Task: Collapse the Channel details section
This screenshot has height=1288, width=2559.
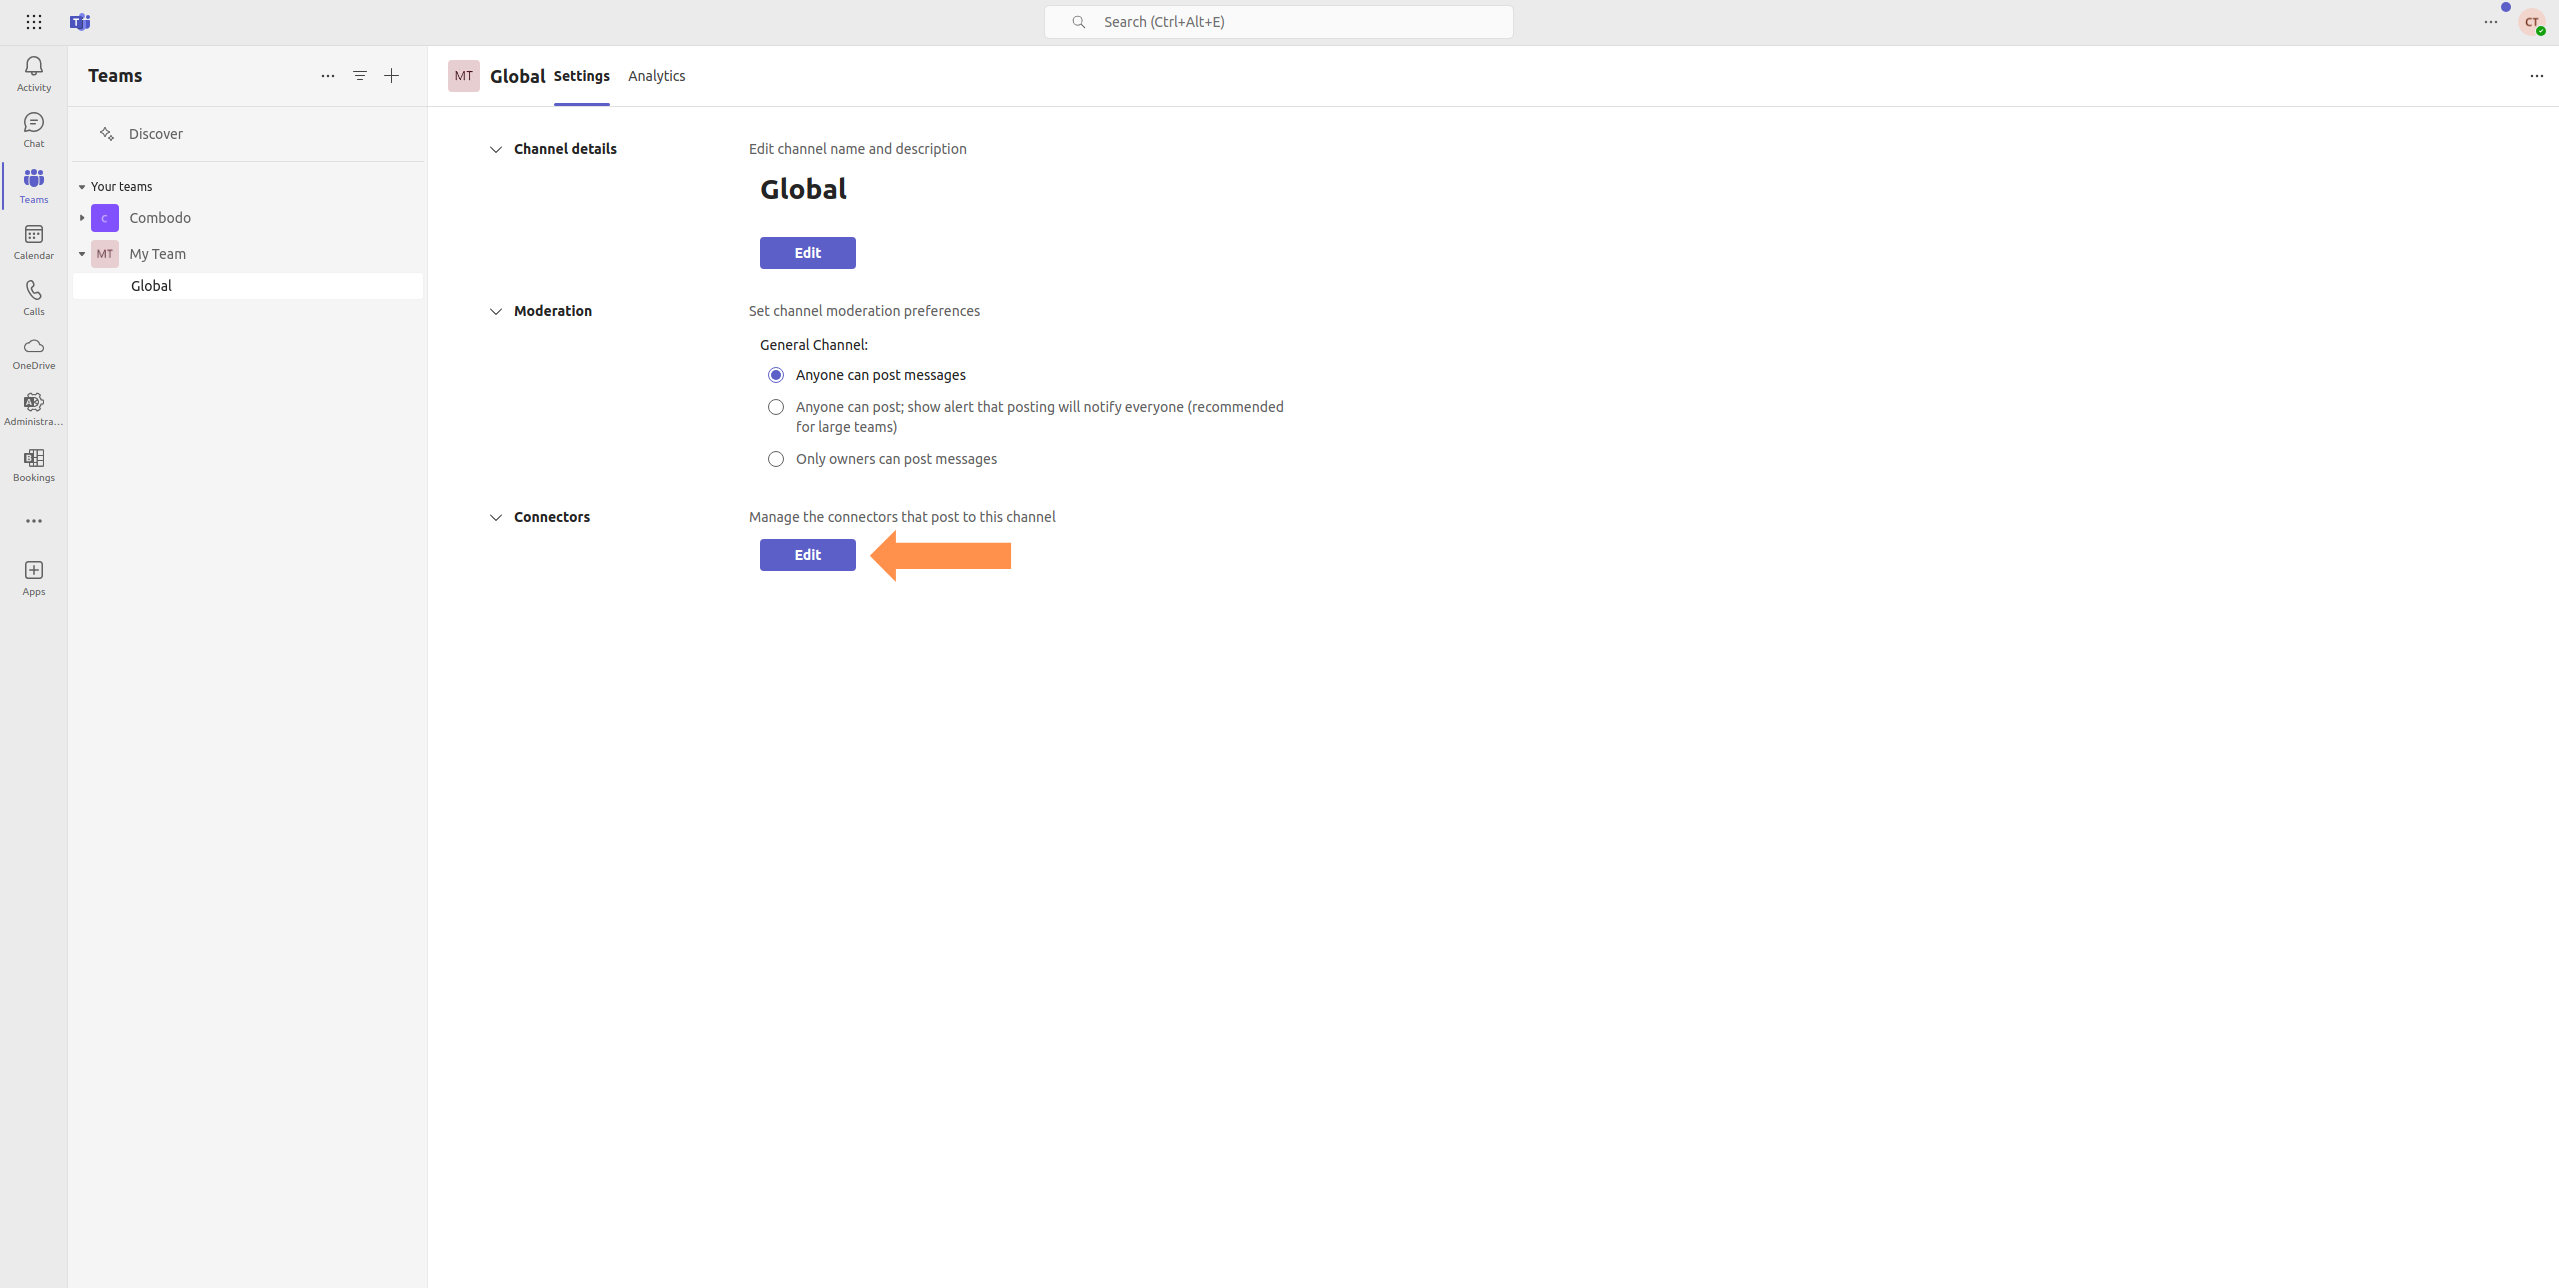Action: 496,149
